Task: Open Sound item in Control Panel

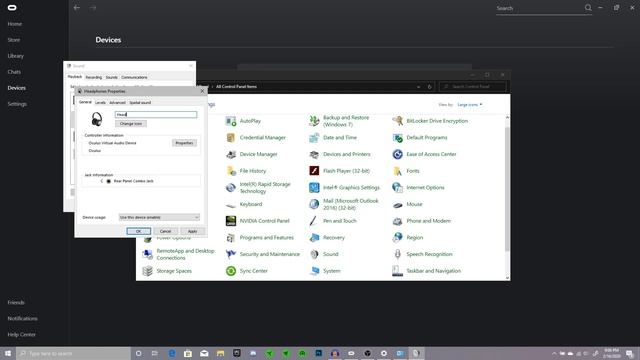Action: (x=324, y=254)
